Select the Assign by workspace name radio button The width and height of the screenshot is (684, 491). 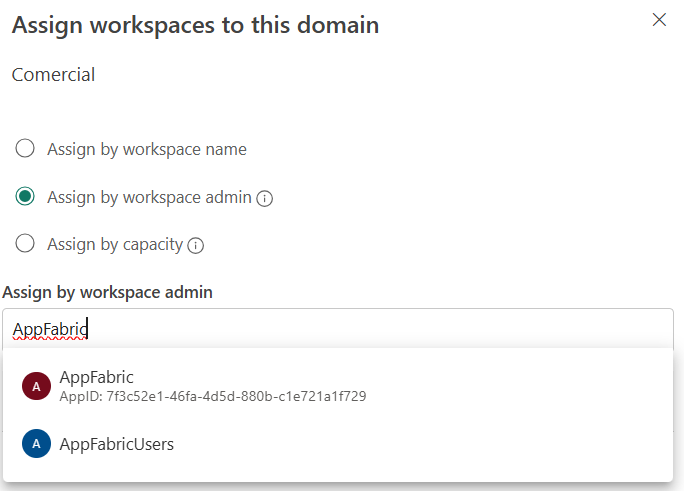(26, 149)
